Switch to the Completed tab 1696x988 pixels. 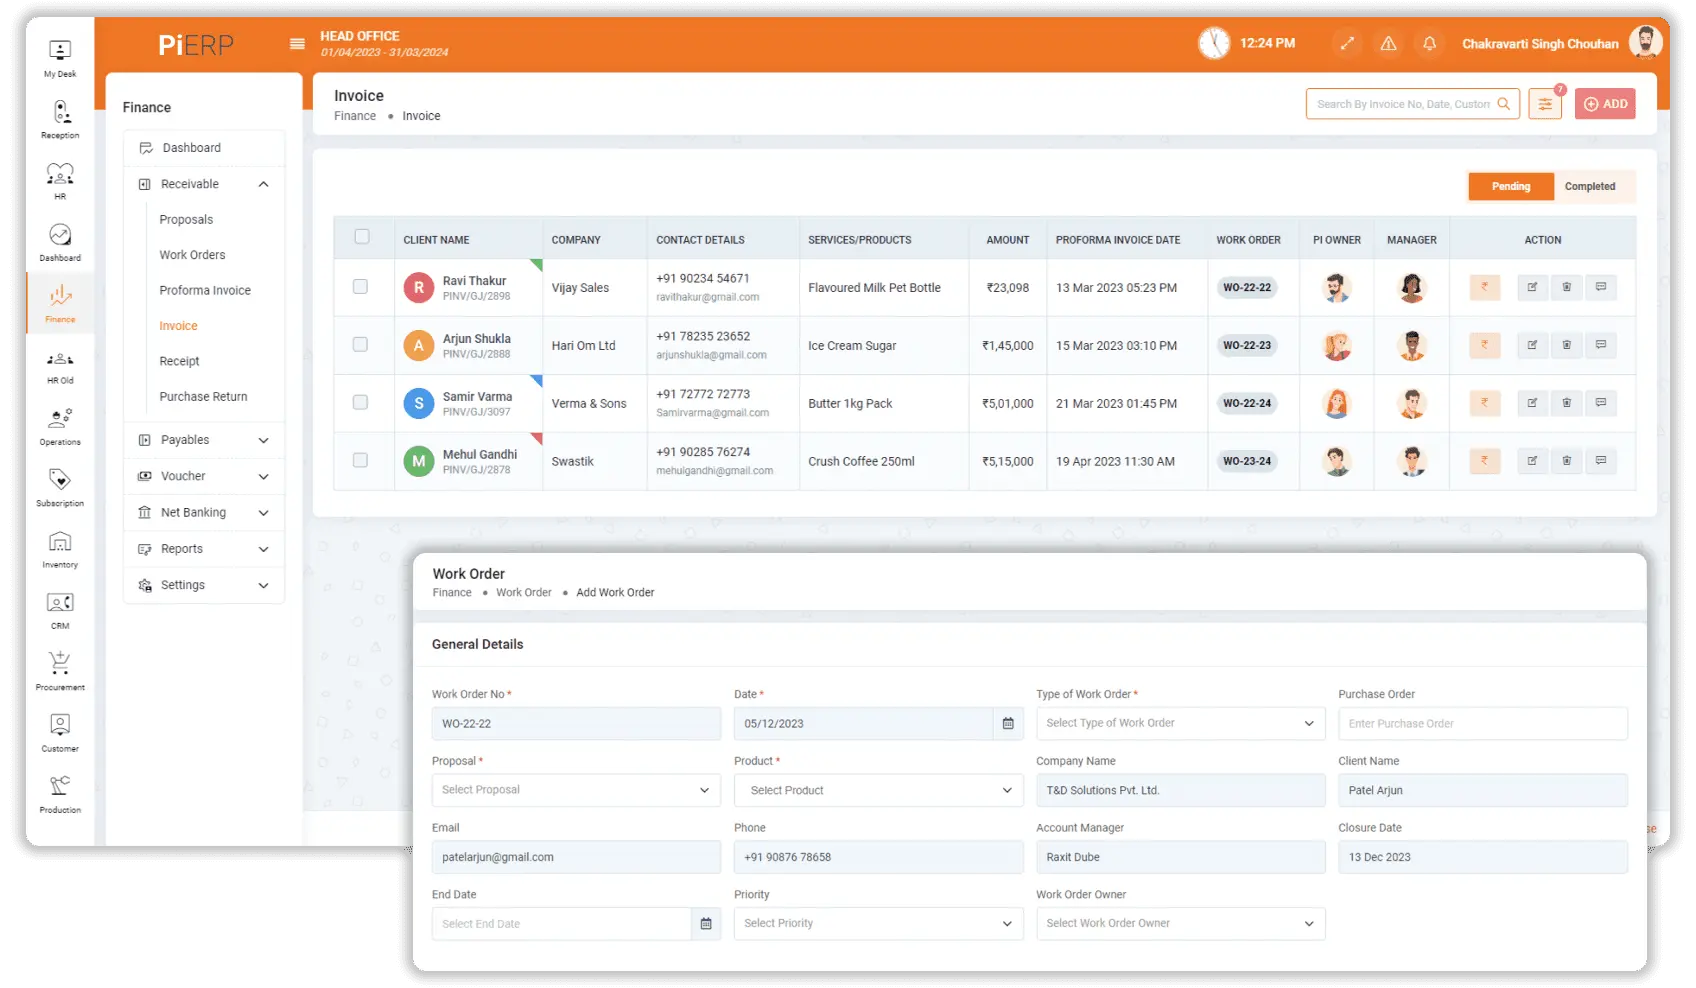[x=1591, y=186]
